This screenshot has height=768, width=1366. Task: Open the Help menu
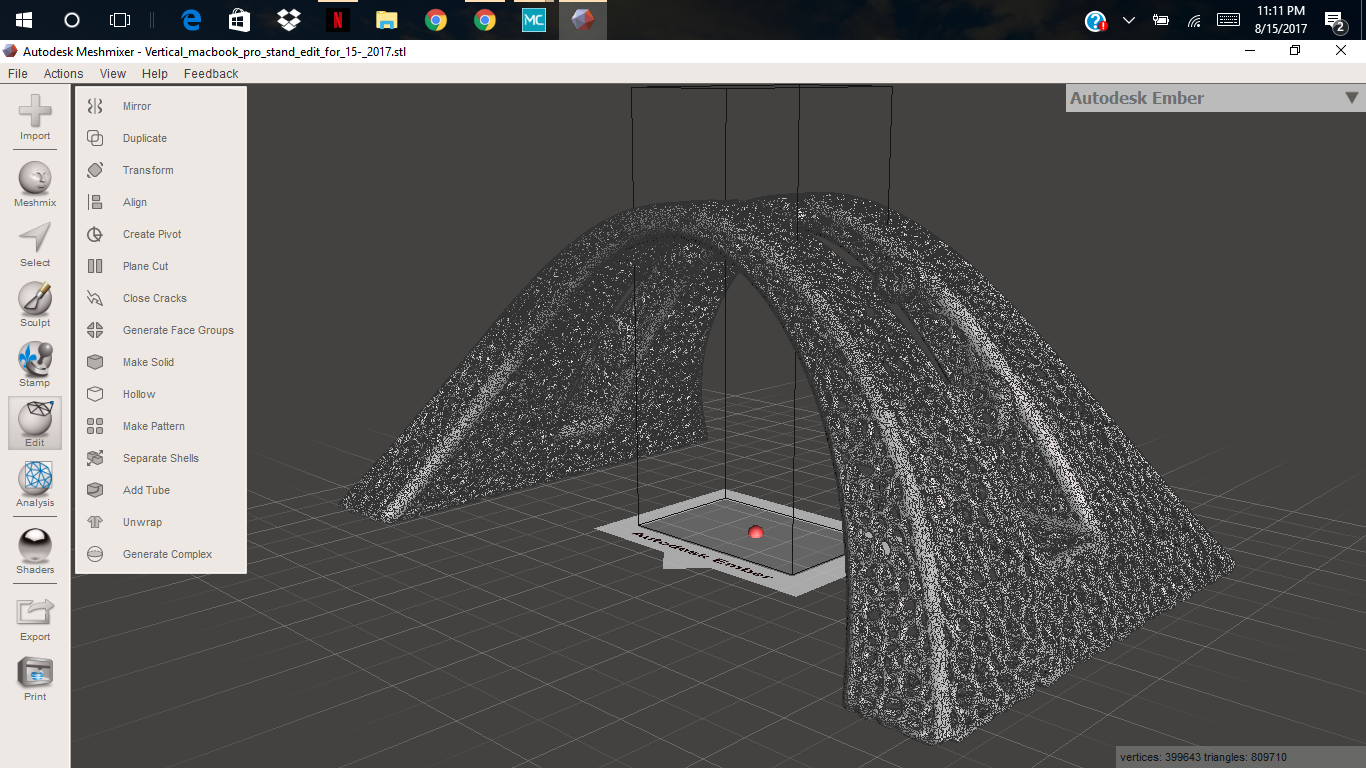(x=155, y=74)
